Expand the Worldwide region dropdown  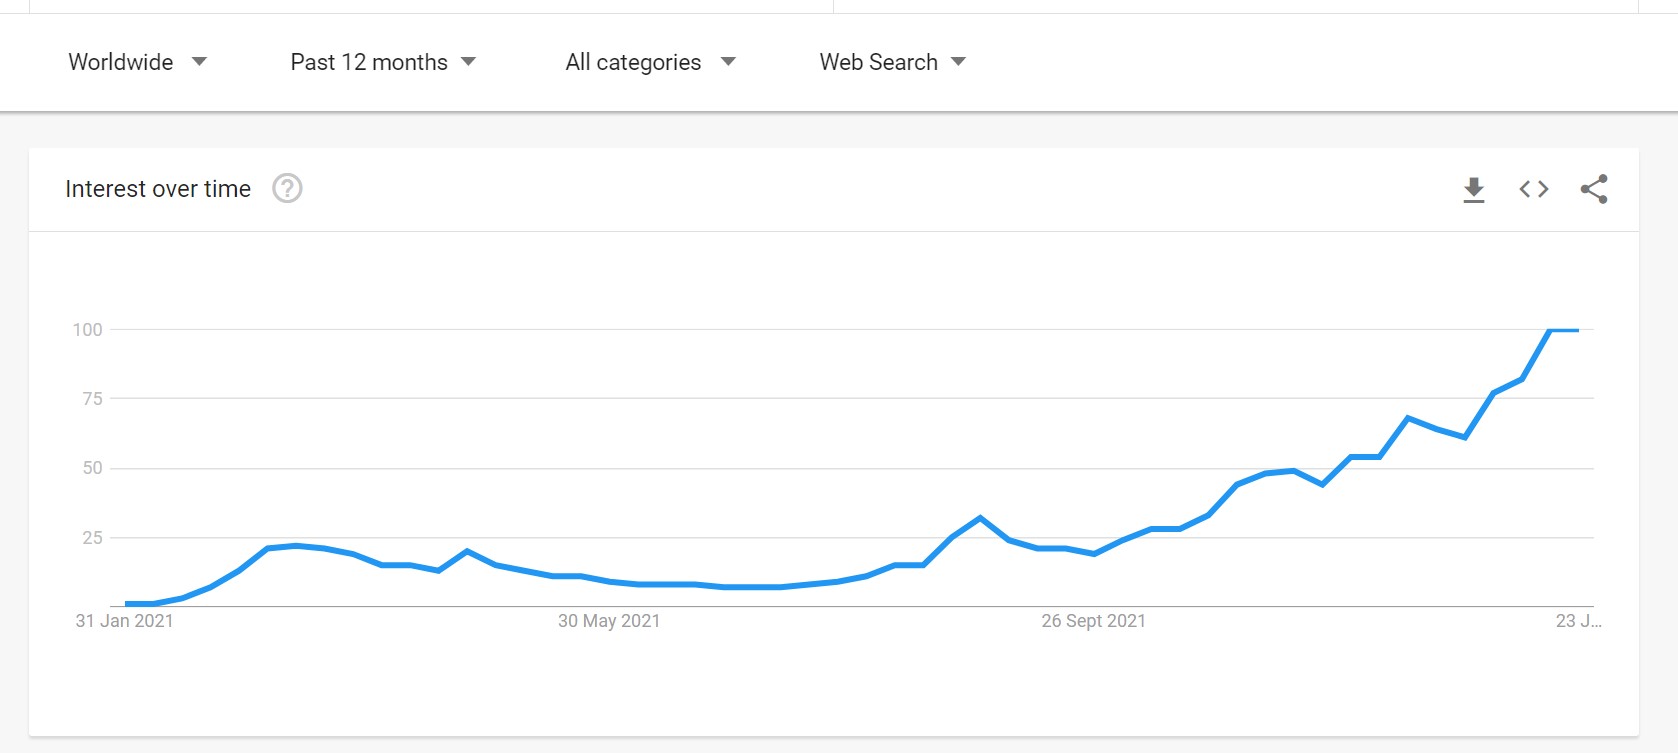tap(137, 62)
